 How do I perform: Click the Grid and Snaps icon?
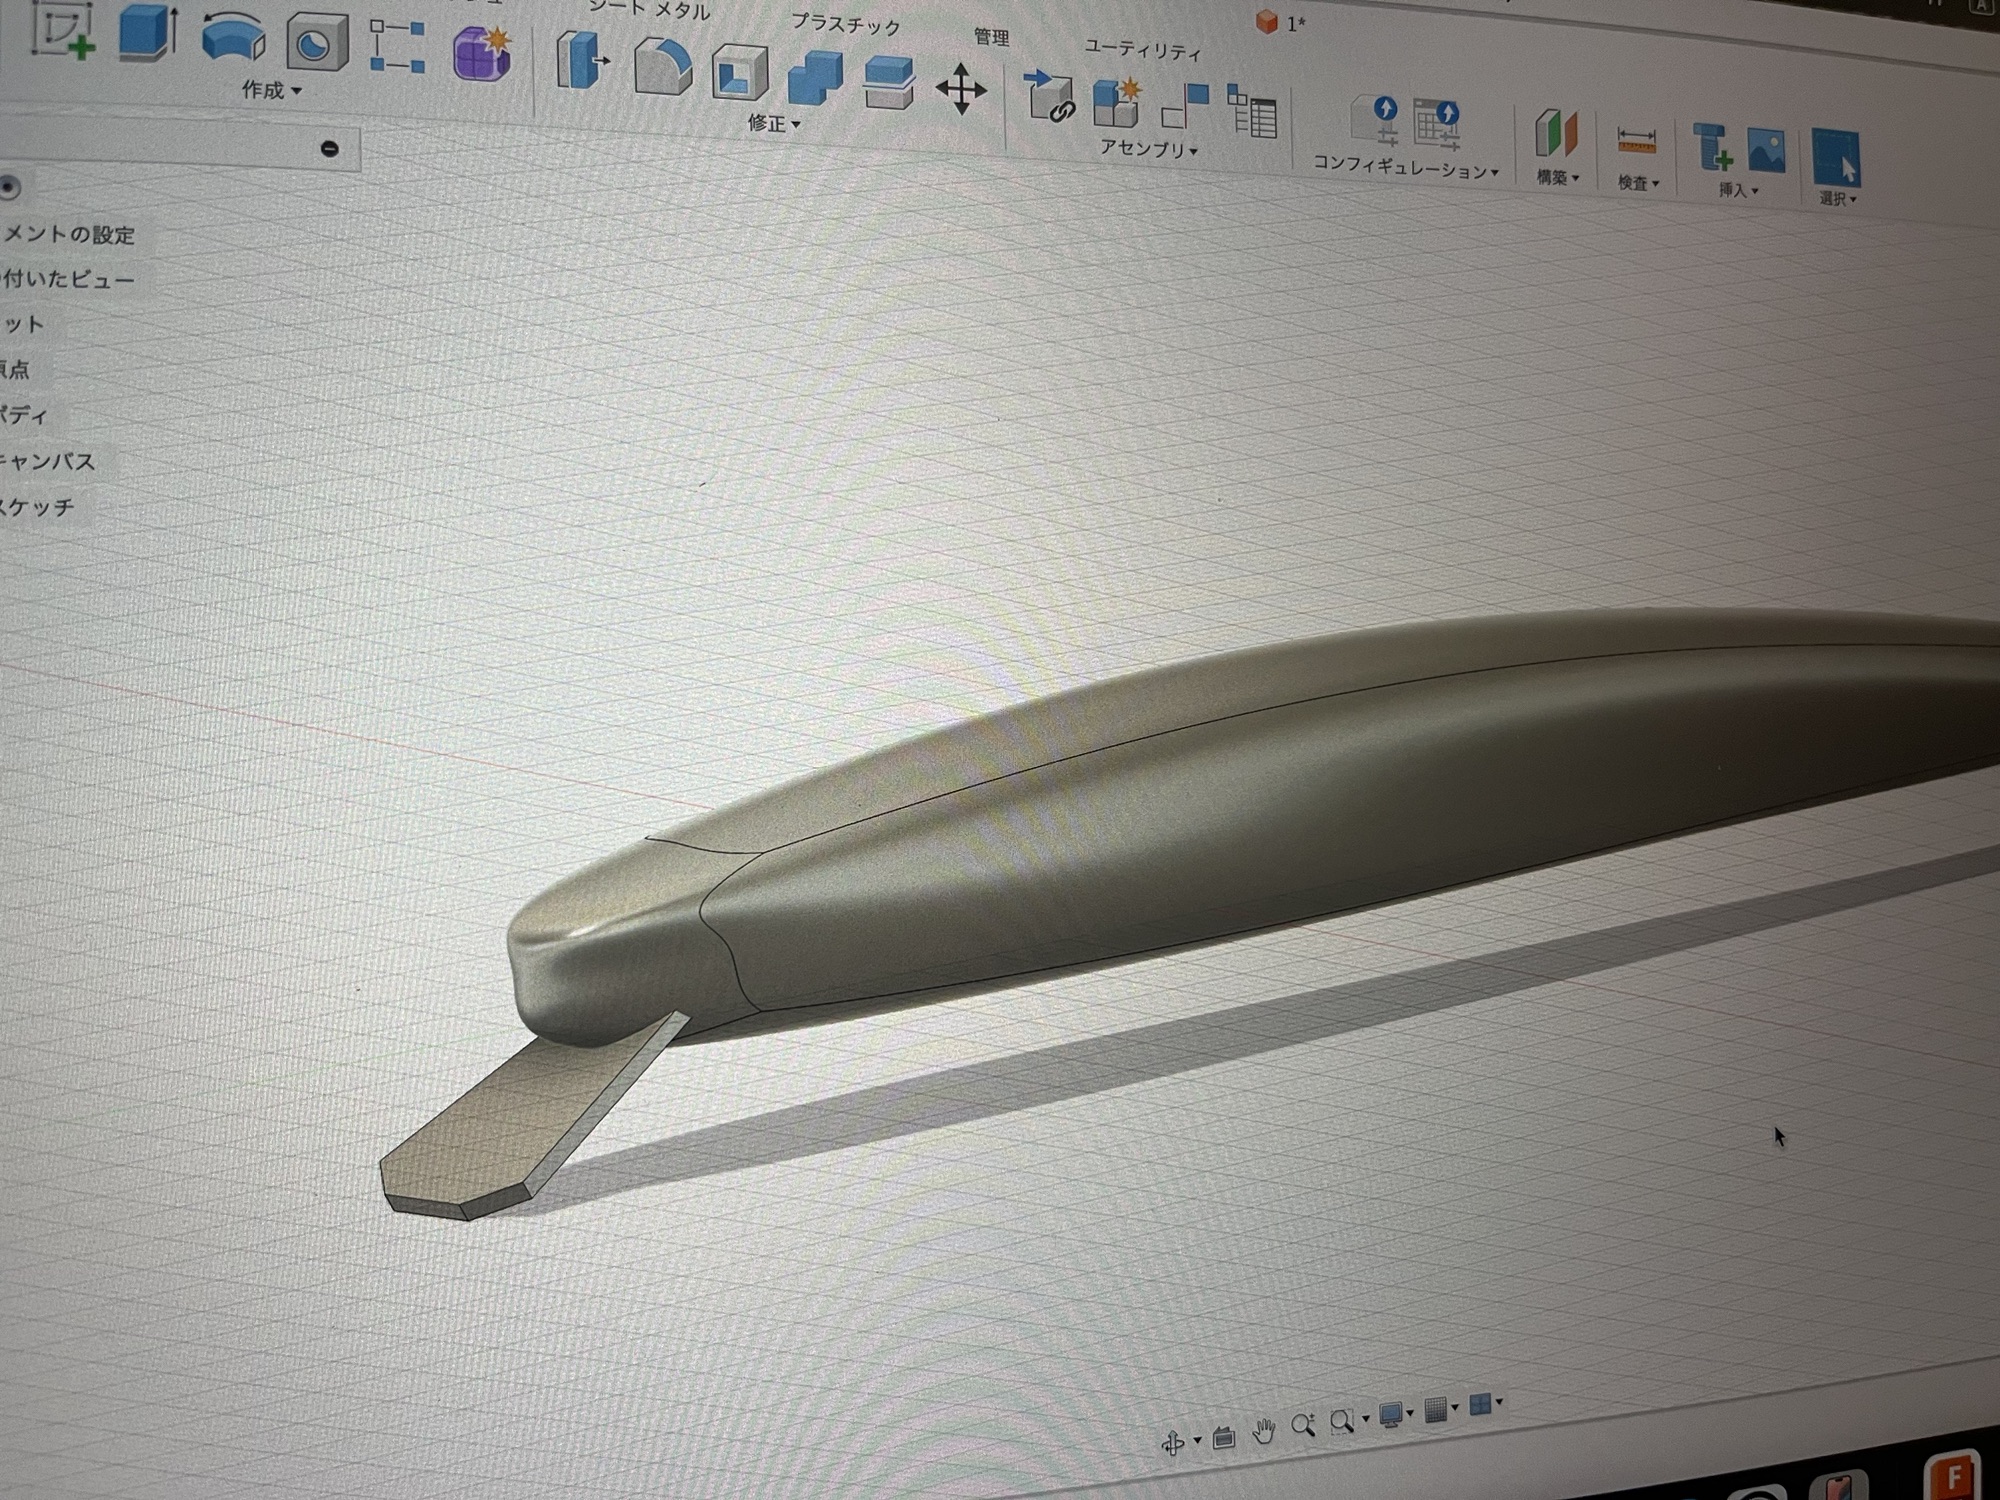[x=1436, y=1410]
